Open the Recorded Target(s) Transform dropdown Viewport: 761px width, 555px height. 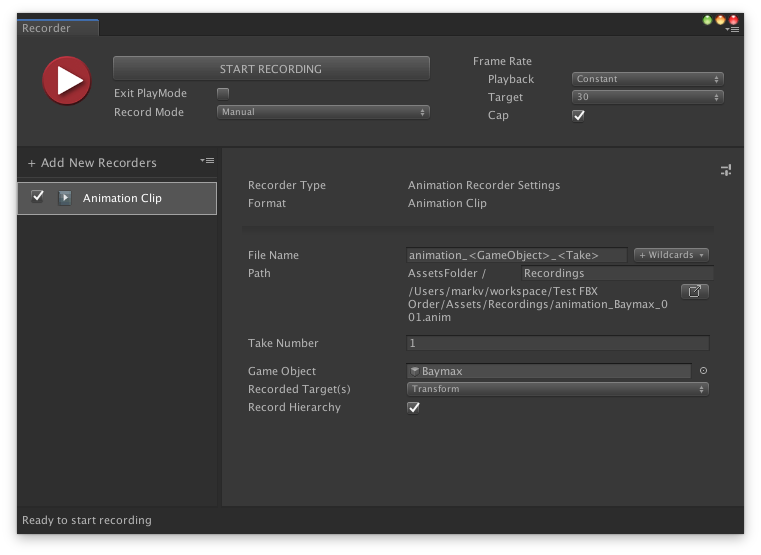[x=557, y=389]
